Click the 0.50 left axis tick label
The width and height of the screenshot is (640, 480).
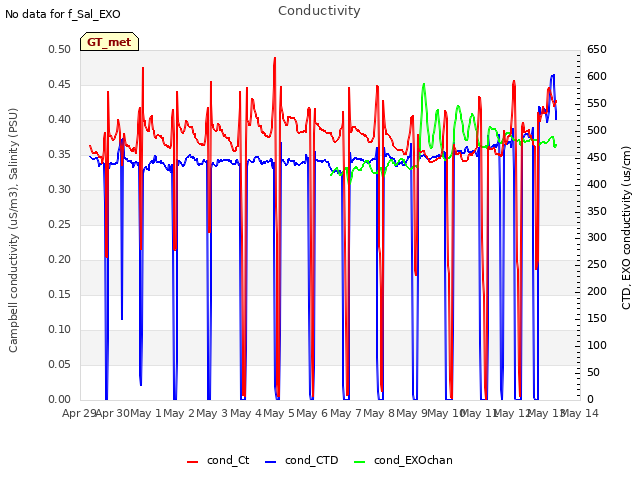click(60, 49)
